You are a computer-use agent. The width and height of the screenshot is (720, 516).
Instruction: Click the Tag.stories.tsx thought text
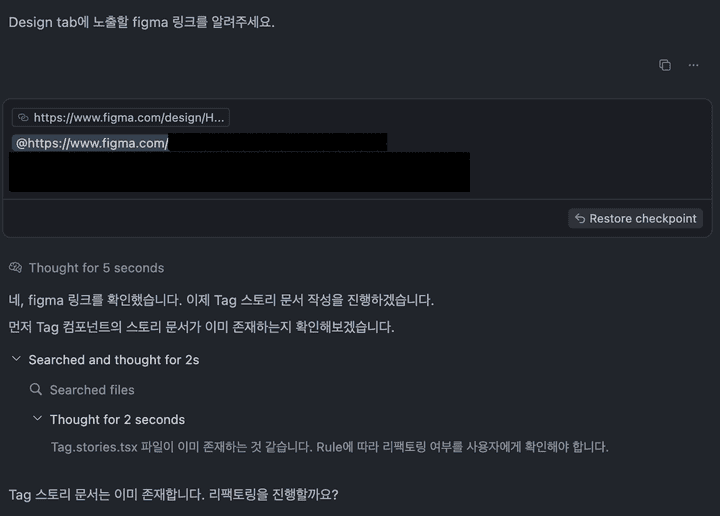[x=330, y=447]
